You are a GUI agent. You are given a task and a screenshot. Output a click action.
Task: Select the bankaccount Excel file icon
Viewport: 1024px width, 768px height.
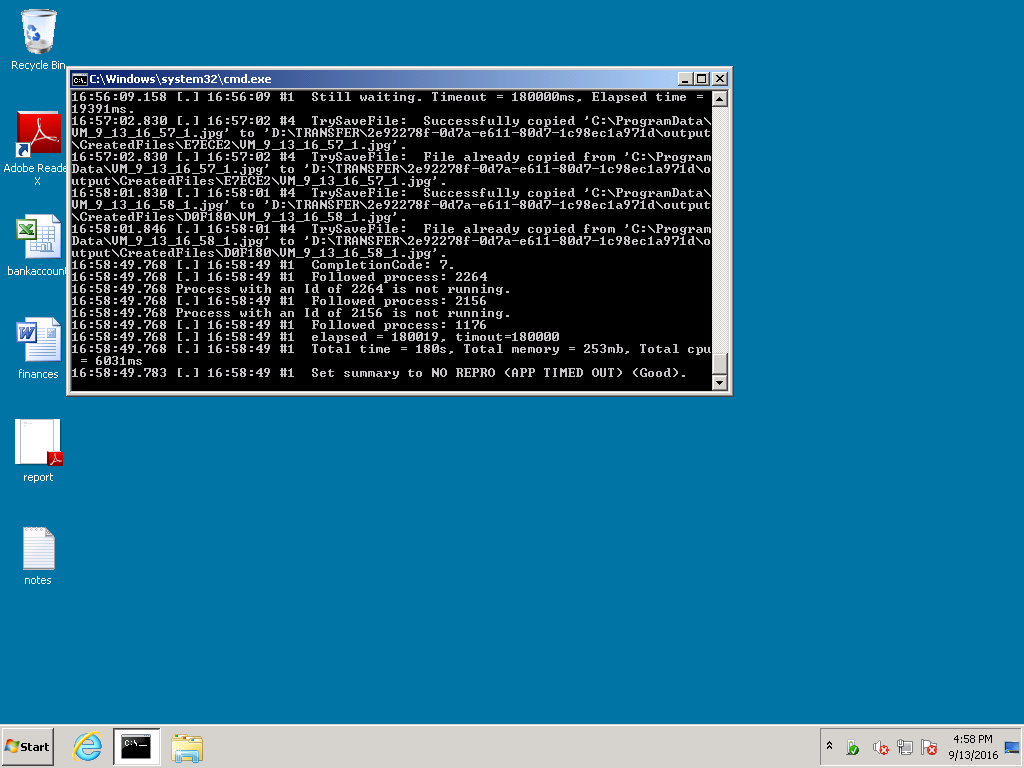pos(38,239)
